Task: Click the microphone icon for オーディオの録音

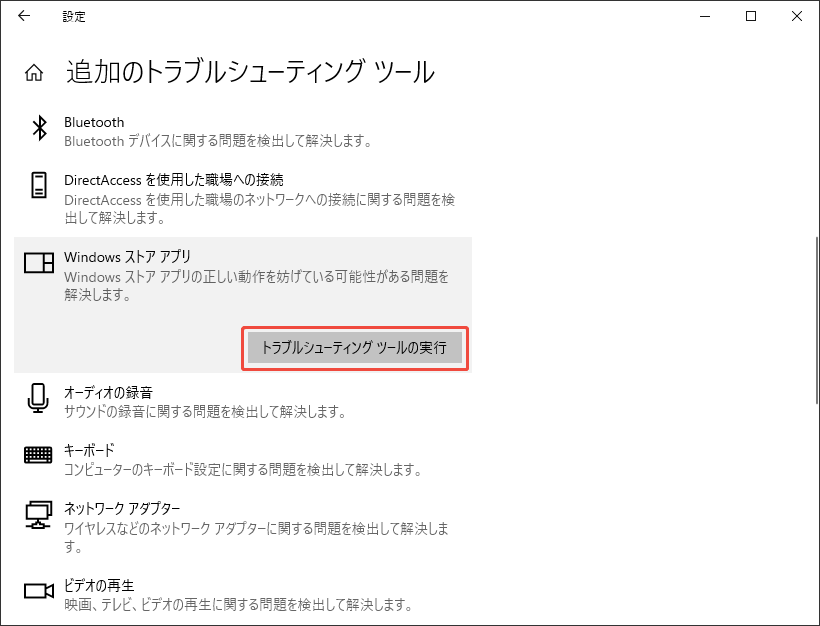Action: point(38,398)
